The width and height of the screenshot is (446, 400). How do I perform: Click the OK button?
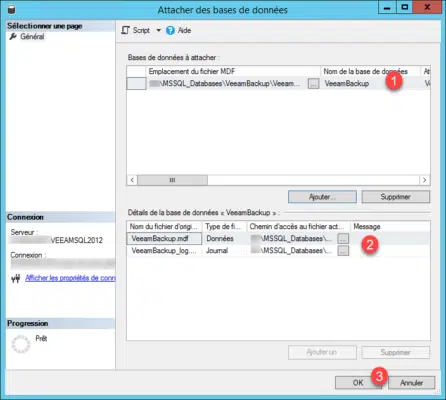point(358,383)
